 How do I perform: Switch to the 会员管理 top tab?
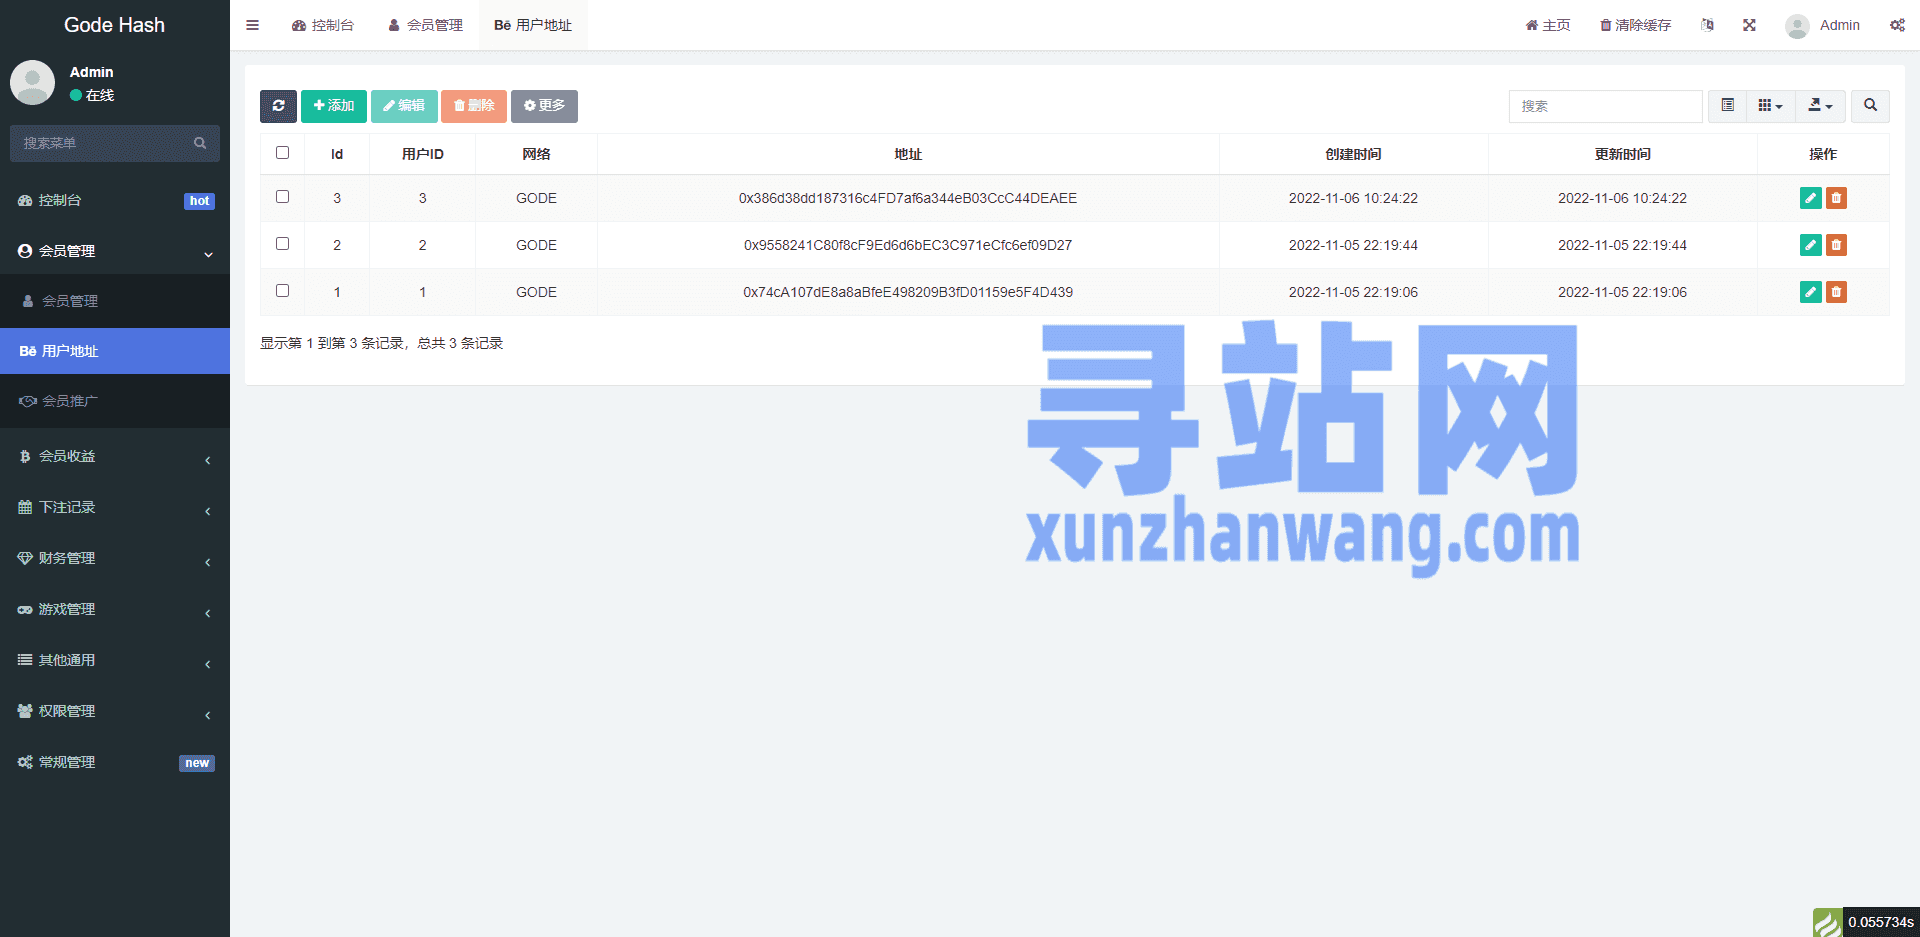(x=425, y=25)
